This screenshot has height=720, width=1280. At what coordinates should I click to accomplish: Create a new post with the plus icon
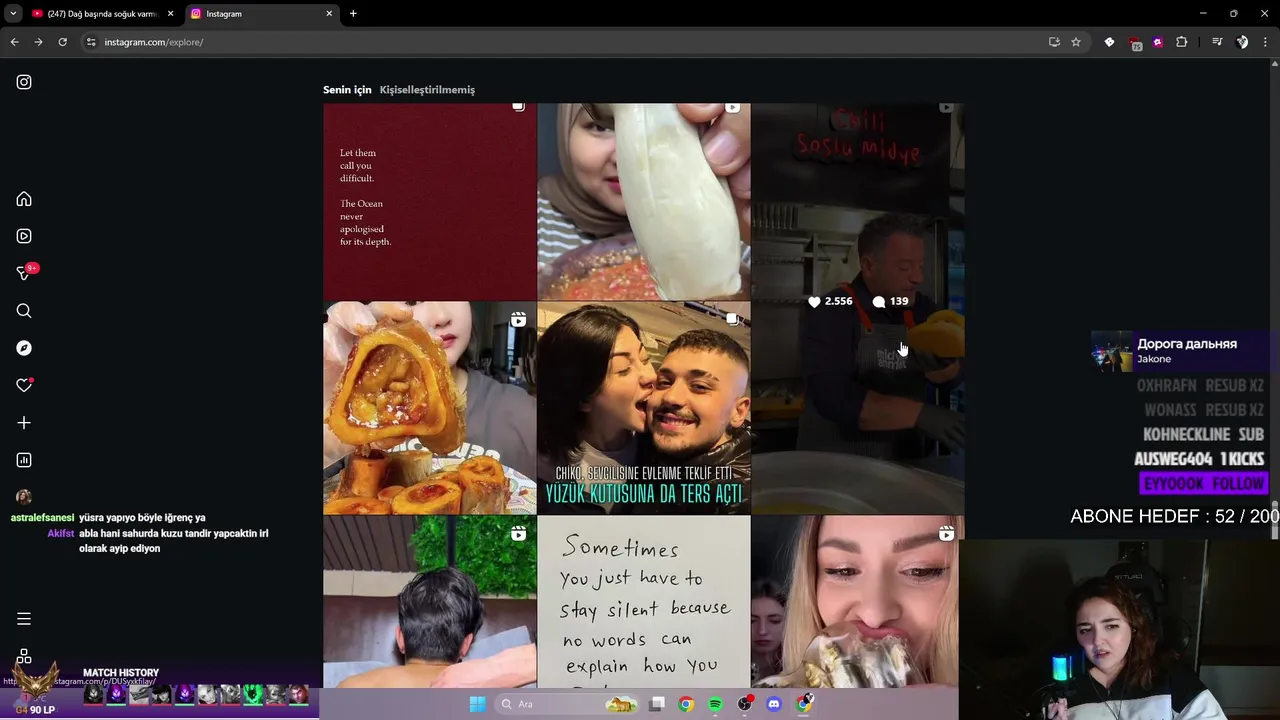24,423
